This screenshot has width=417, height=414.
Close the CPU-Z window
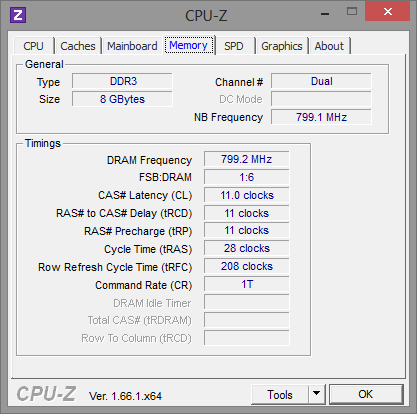pyautogui.click(x=387, y=11)
